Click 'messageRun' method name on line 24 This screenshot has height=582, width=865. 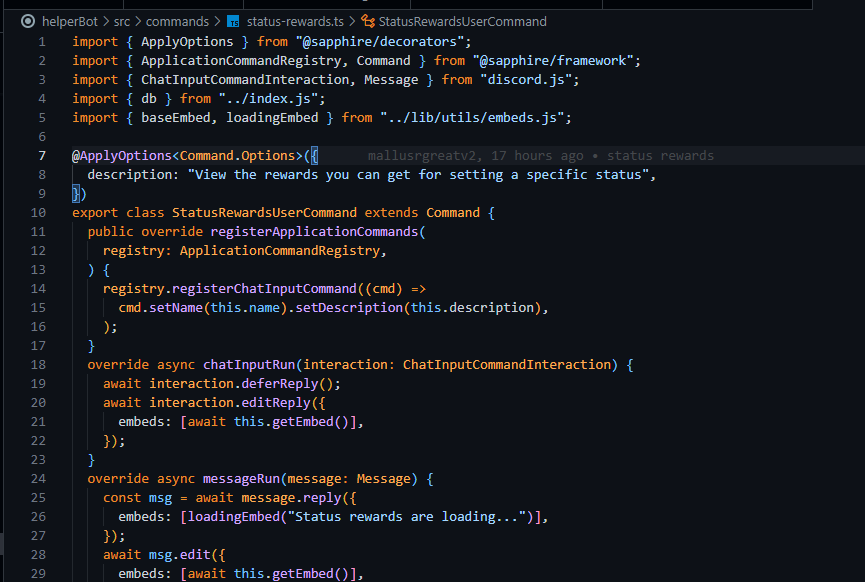(241, 478)
